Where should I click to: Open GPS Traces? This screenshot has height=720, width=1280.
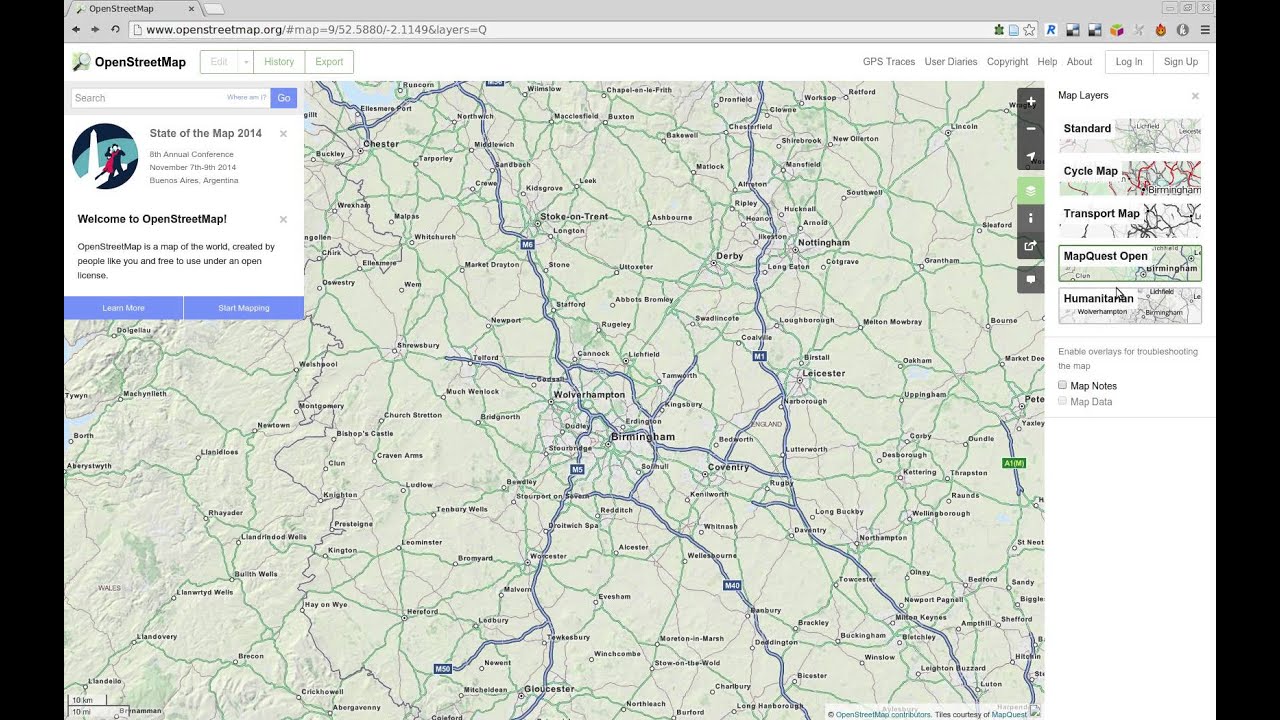(889, 62)
